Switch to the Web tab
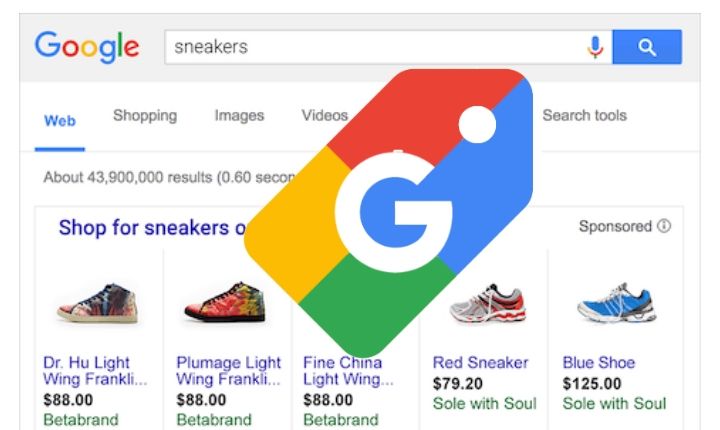The width and height of the screenshot is (720, 430). (59, 120)
